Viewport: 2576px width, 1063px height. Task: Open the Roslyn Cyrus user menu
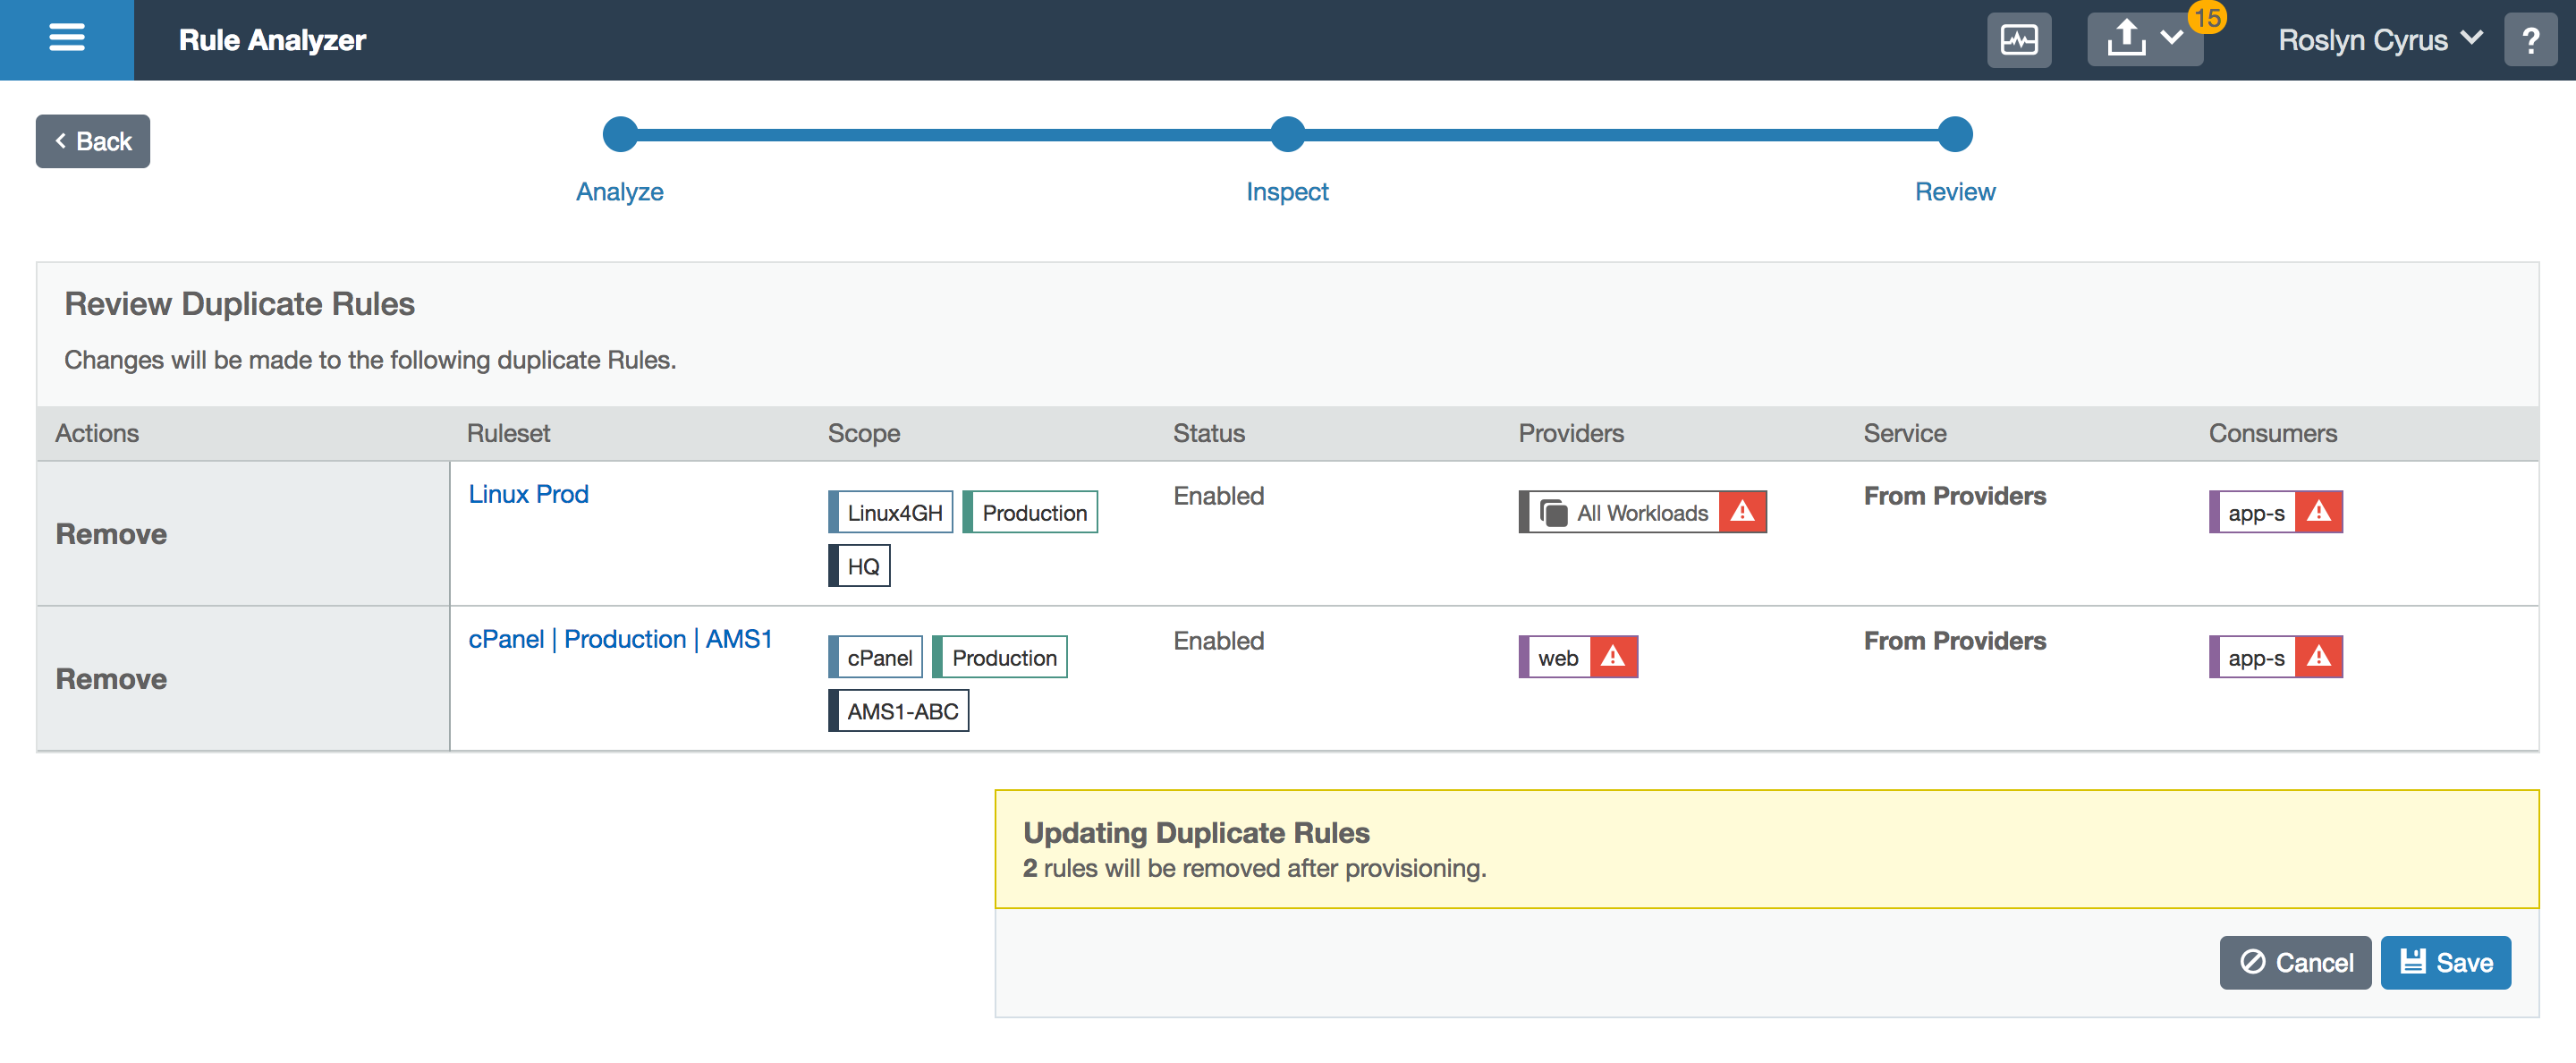[2380, 40]
